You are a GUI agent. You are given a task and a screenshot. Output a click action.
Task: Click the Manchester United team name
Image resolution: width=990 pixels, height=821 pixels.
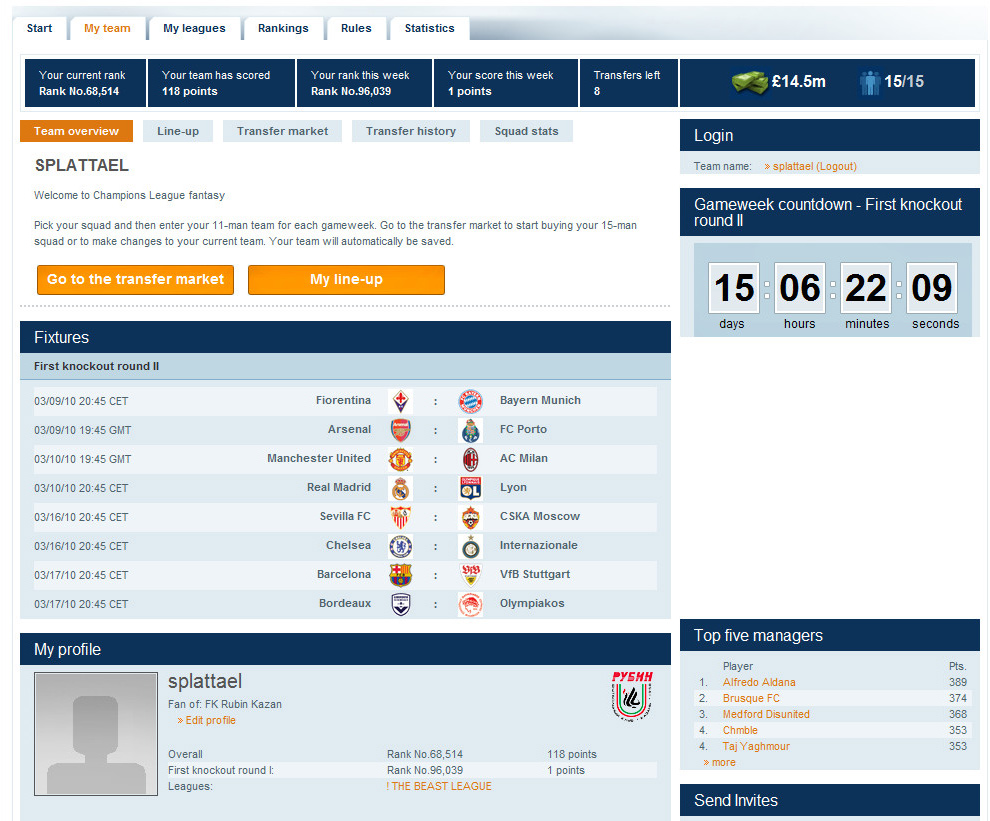319,458
